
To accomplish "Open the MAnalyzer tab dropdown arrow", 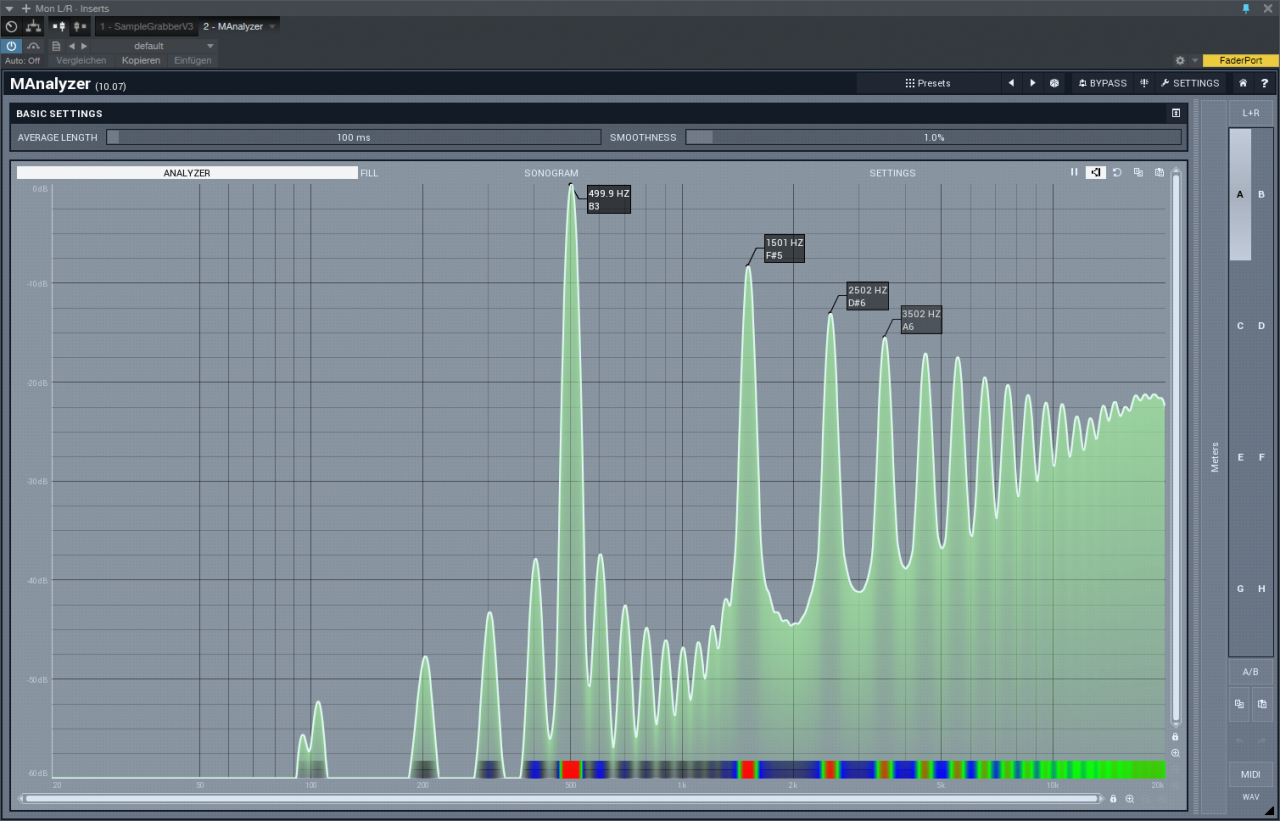I will click(x=273, y=27).
